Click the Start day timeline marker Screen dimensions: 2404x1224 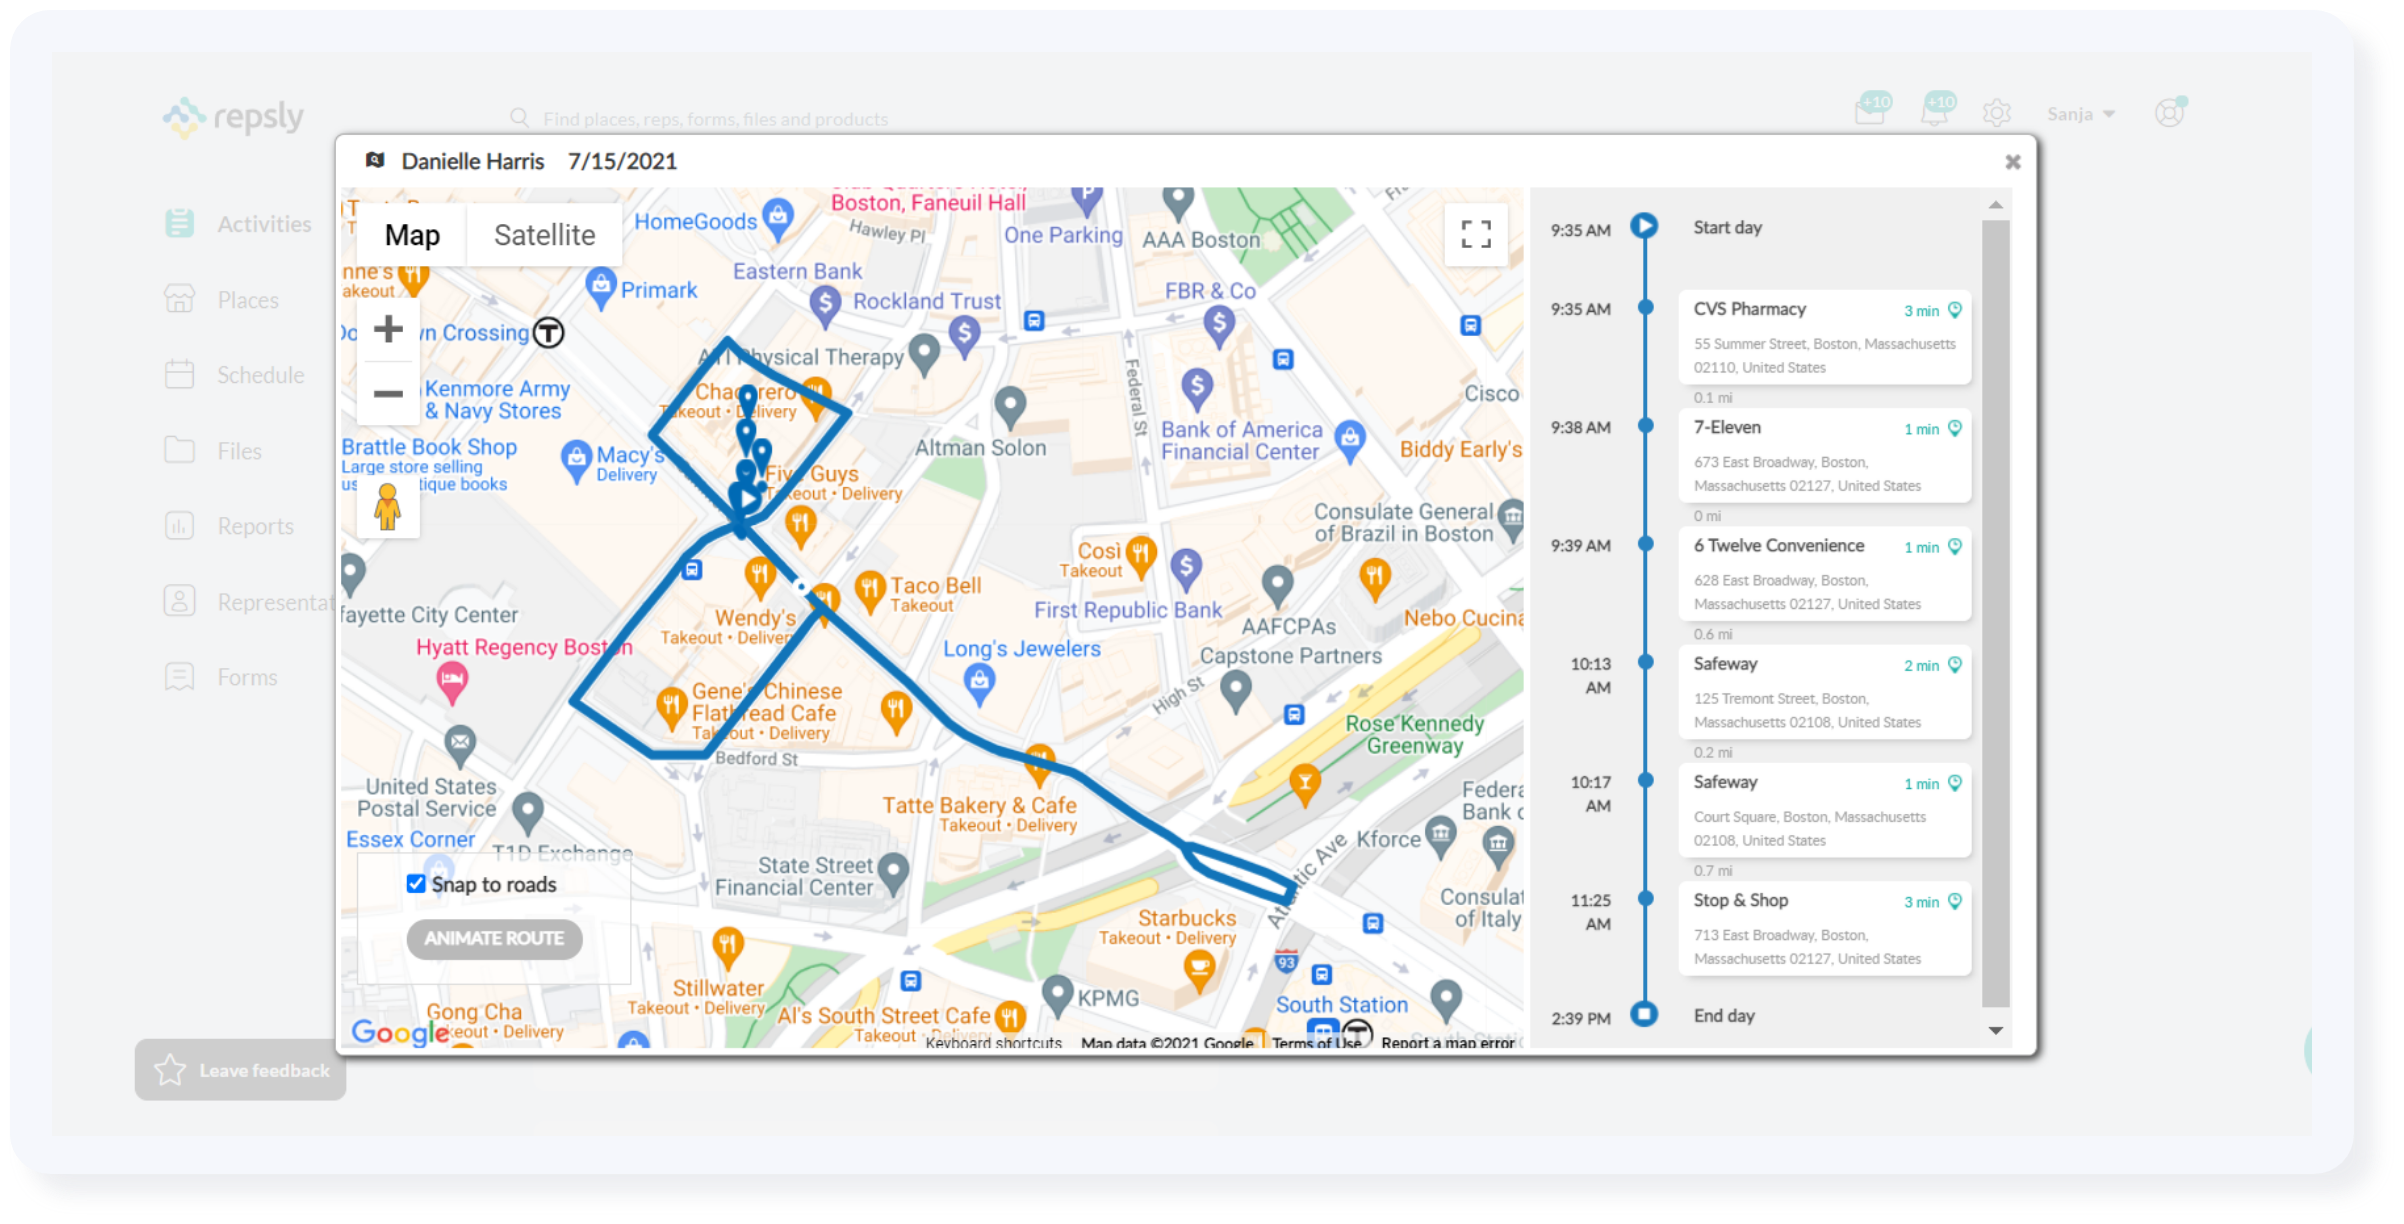click(1644, 226)
